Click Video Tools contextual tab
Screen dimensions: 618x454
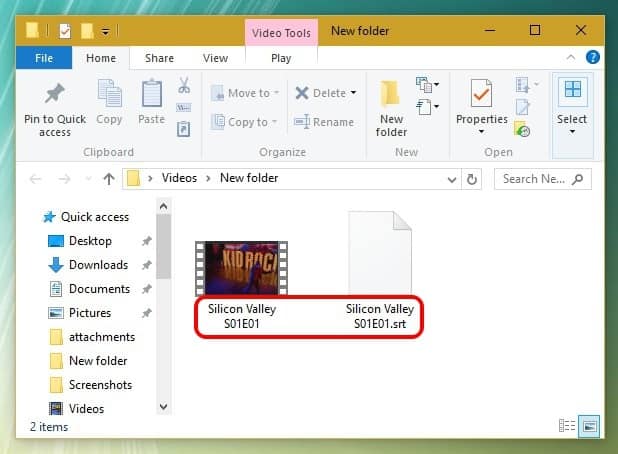coord(281,33)
